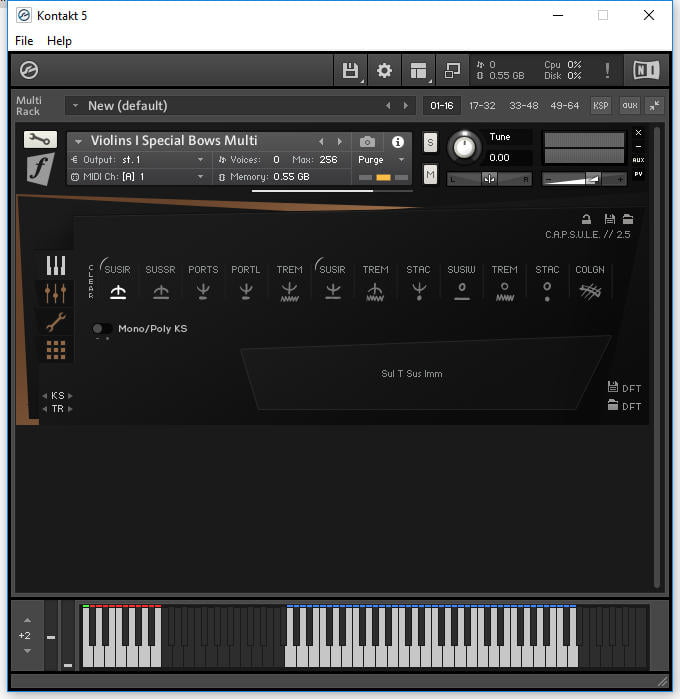Select the PORTS articulation
Viewport: 680px width, 699px height.
tap(203, 282)
